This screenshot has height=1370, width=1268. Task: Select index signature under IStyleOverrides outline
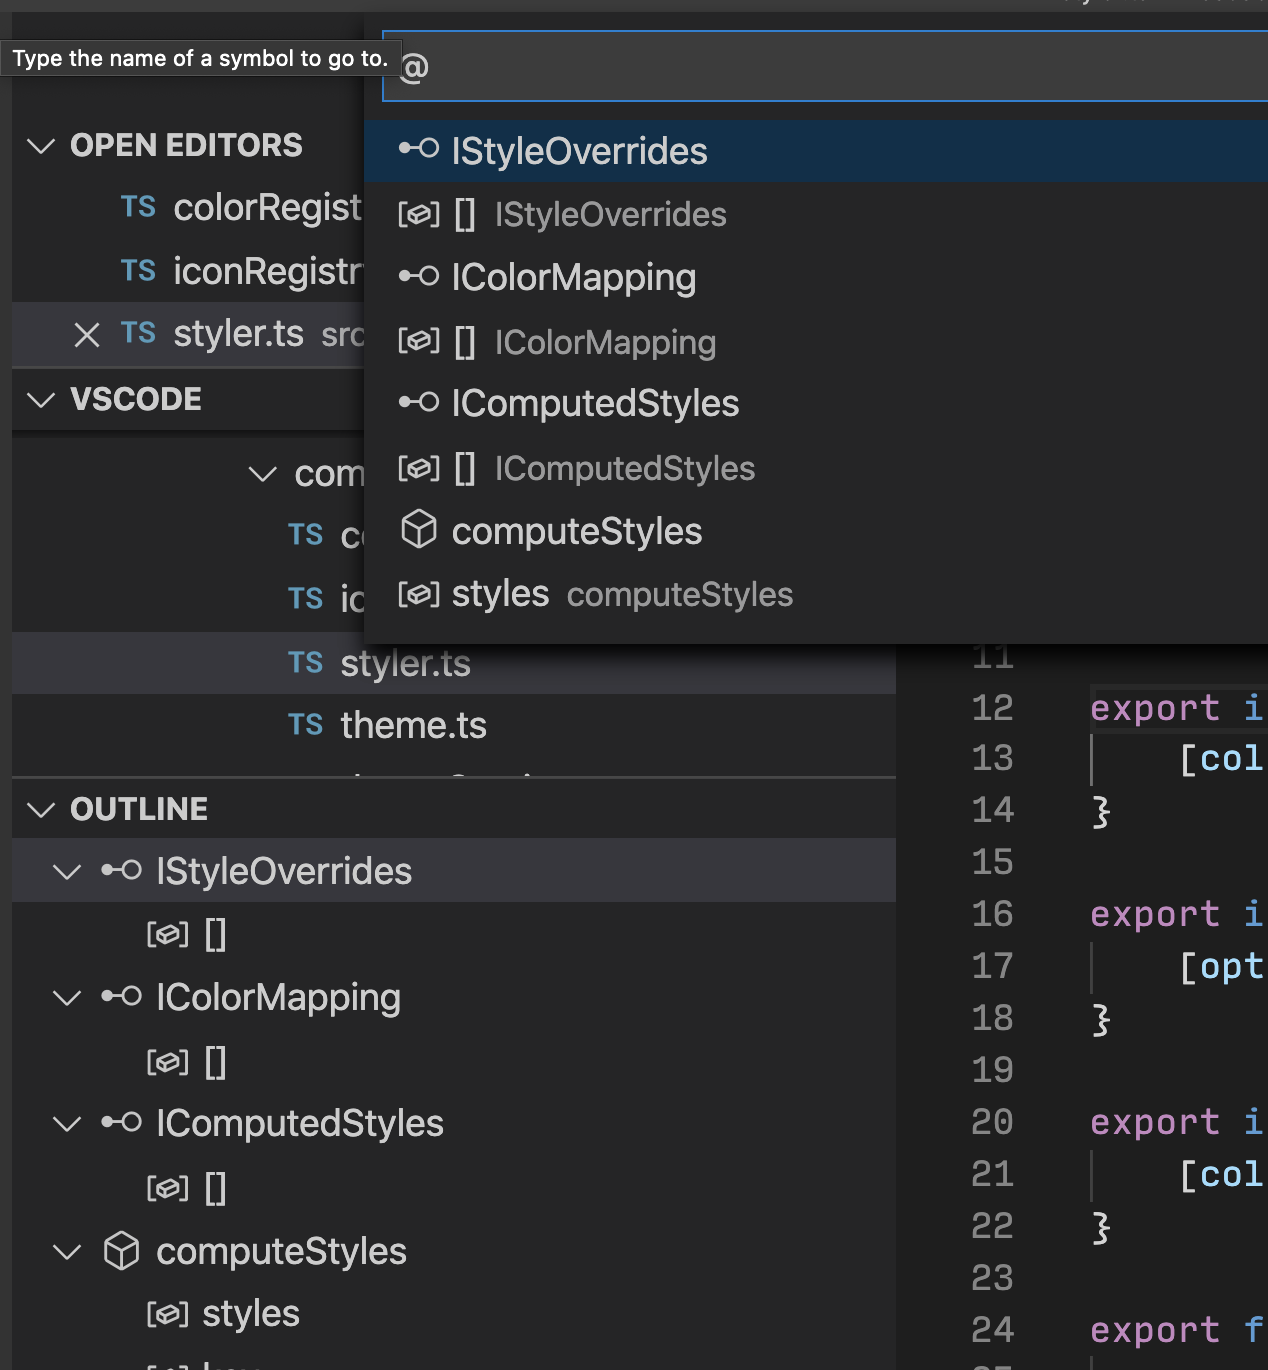[x=454, y=934]
